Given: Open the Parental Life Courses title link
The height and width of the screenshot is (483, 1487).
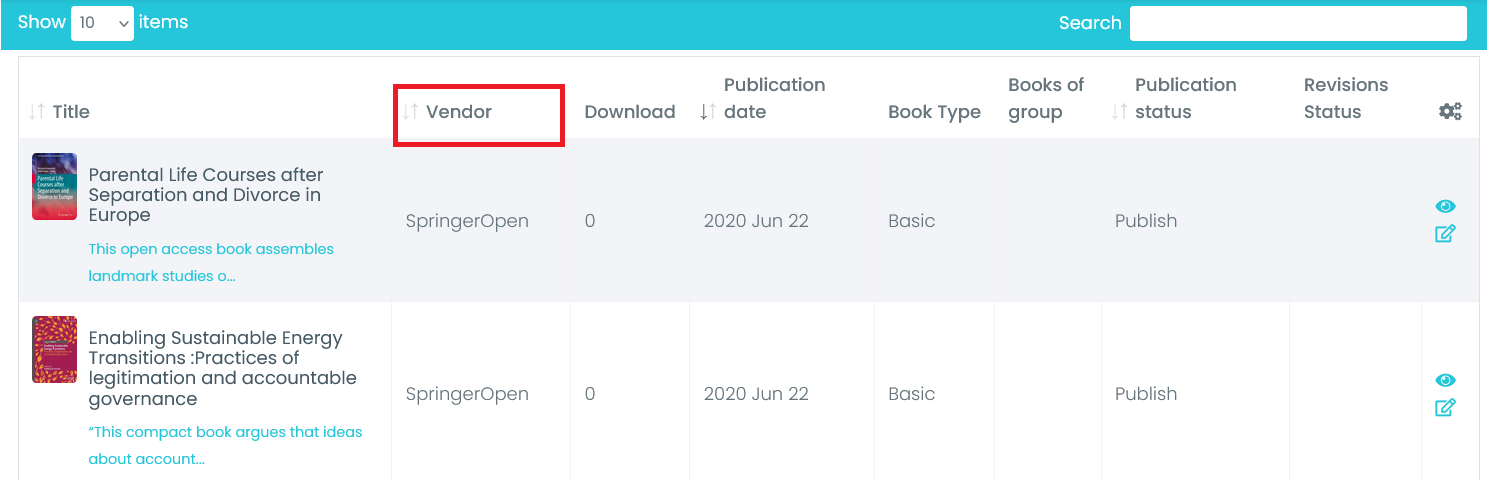Looking at the screenshot, I should point(205,195).
